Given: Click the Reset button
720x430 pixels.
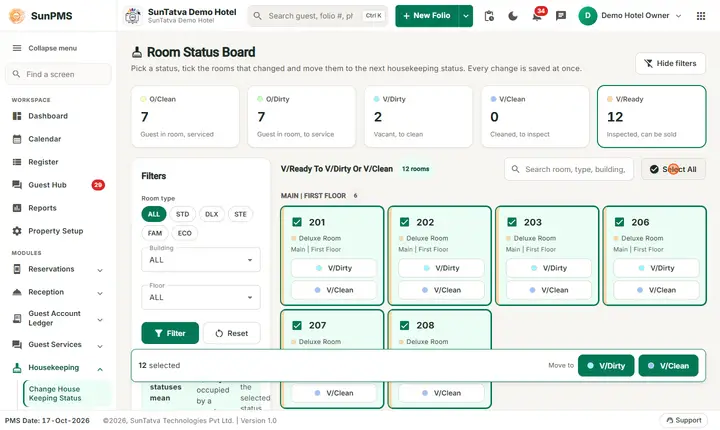Looking at the screenshot, I should [231, 333].
